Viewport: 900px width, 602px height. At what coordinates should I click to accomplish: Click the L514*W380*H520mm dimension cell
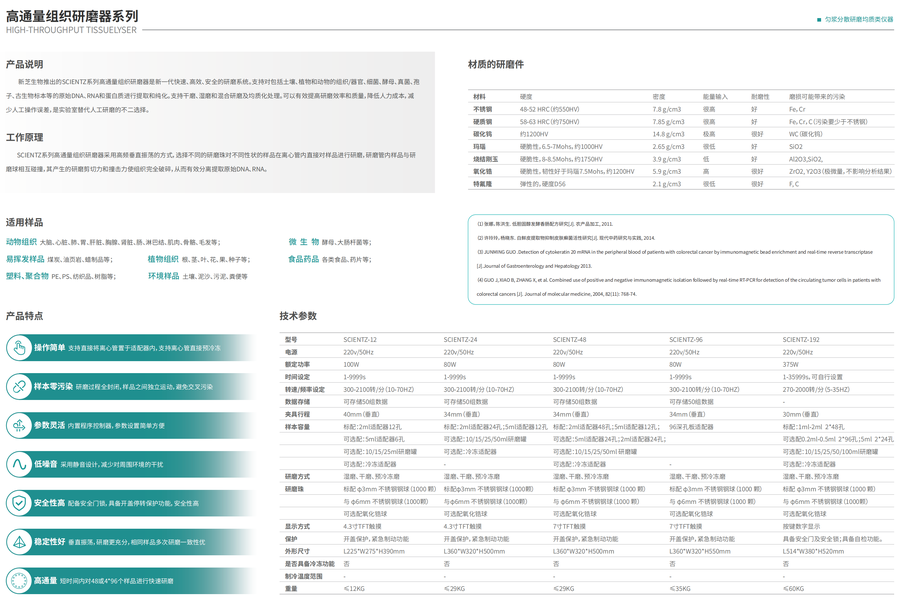tap(813, 551)
